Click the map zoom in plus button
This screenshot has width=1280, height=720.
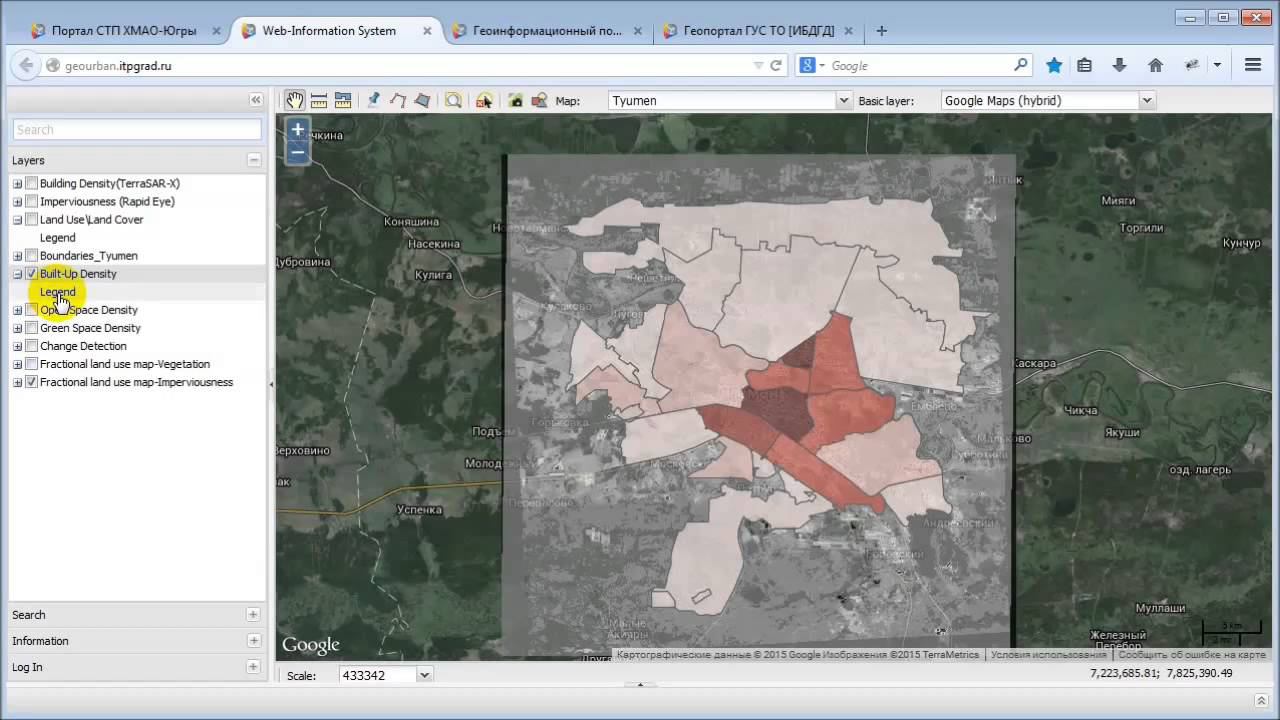297,130
